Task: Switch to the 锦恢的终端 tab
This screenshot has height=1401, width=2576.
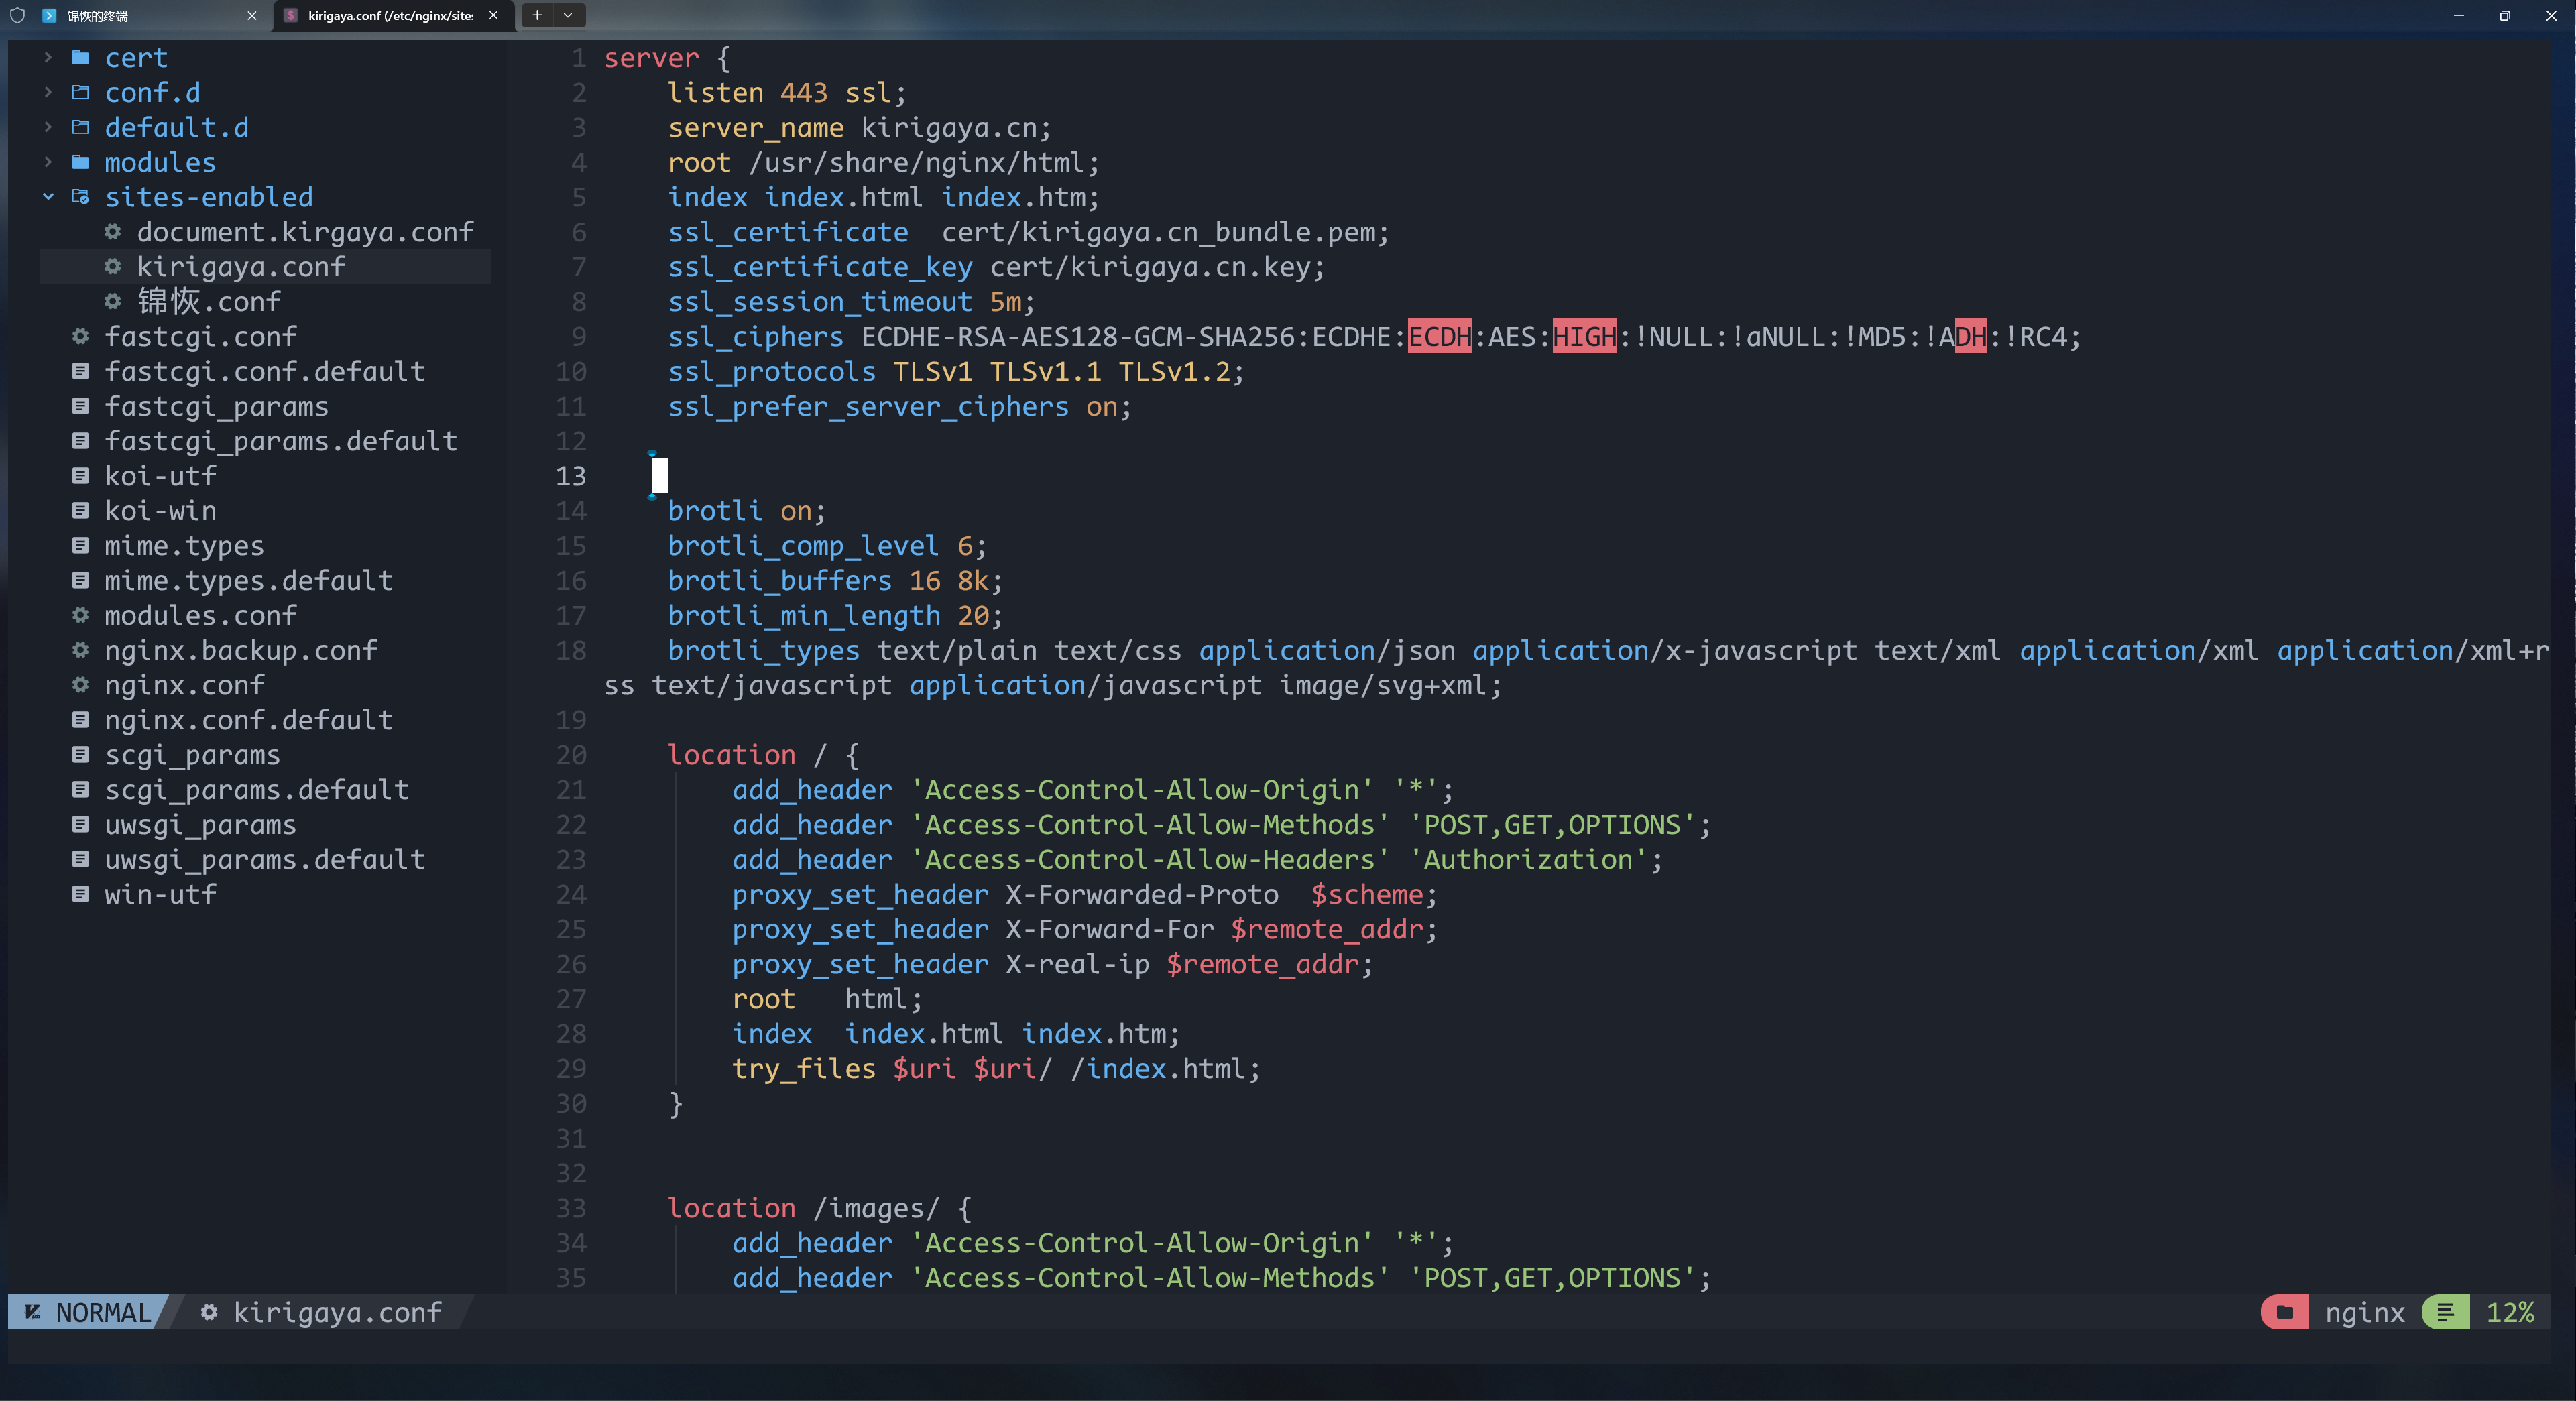Action: [x=140, y=15]
